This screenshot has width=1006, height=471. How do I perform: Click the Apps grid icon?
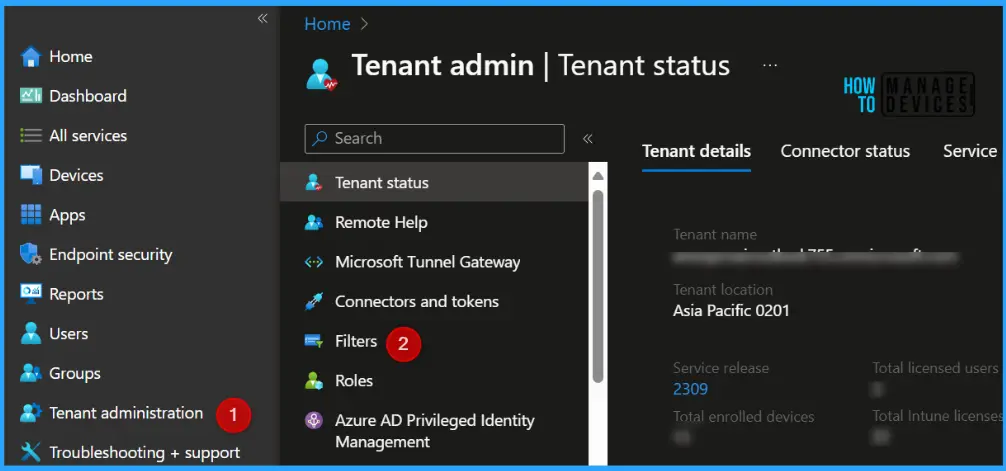tap(31, 214)
